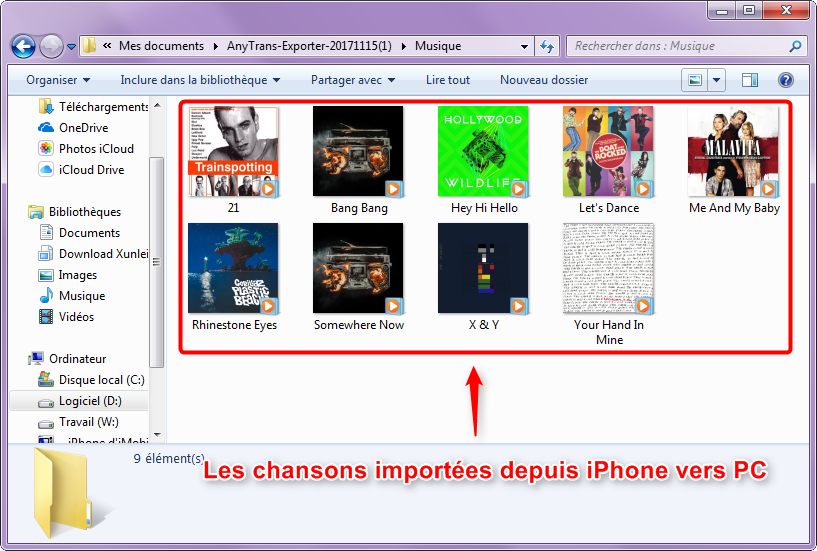The height and width of the screenshot is (551, 817).
Task: Click the search box Rechercher dans Musique
Action: (x=686, y=46)
